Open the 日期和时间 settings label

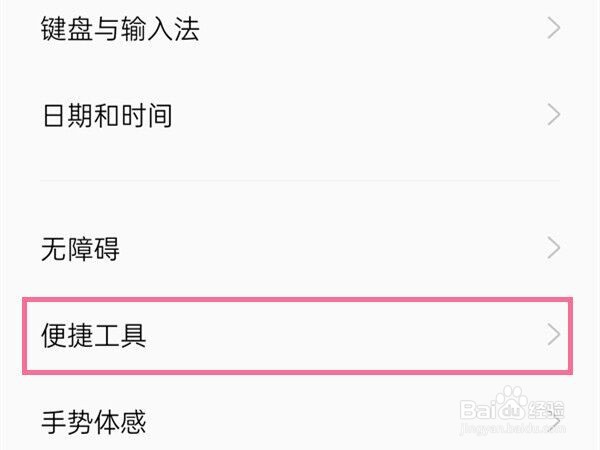[x=107, y=115]
